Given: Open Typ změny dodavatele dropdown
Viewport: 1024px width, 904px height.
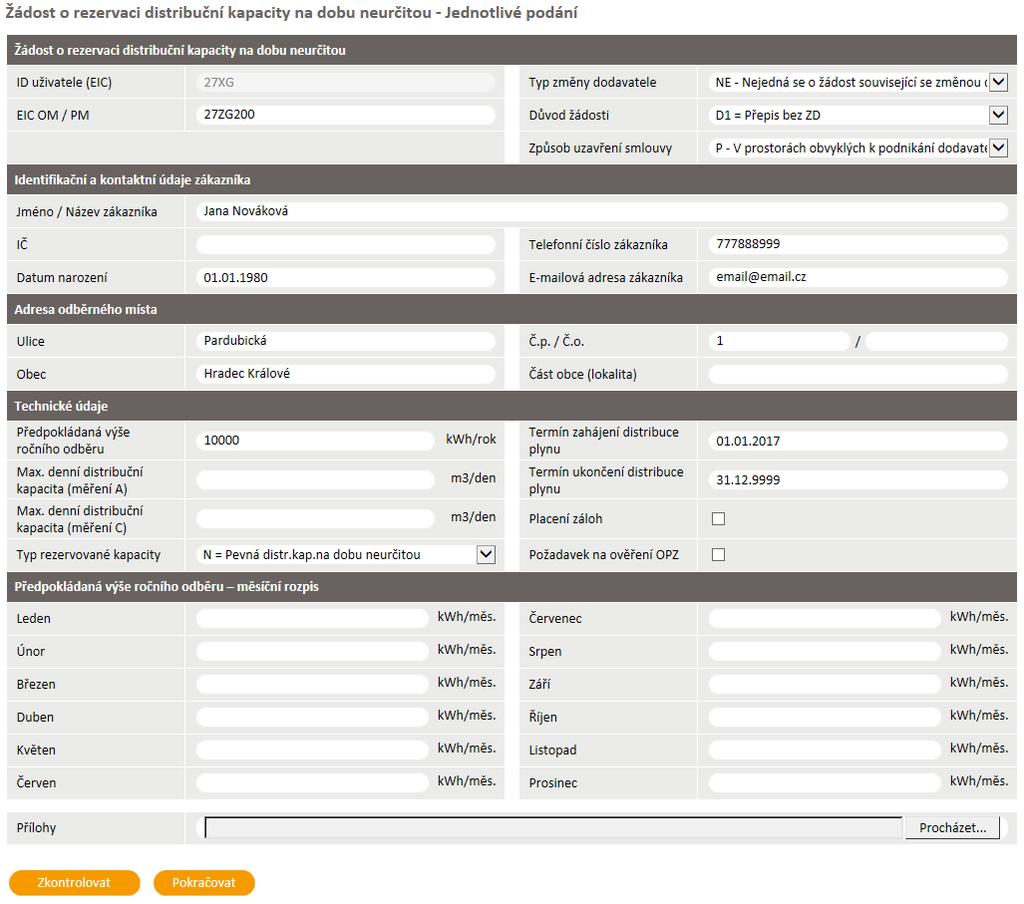Looking at the screenshot, I should tap(858, 82).
